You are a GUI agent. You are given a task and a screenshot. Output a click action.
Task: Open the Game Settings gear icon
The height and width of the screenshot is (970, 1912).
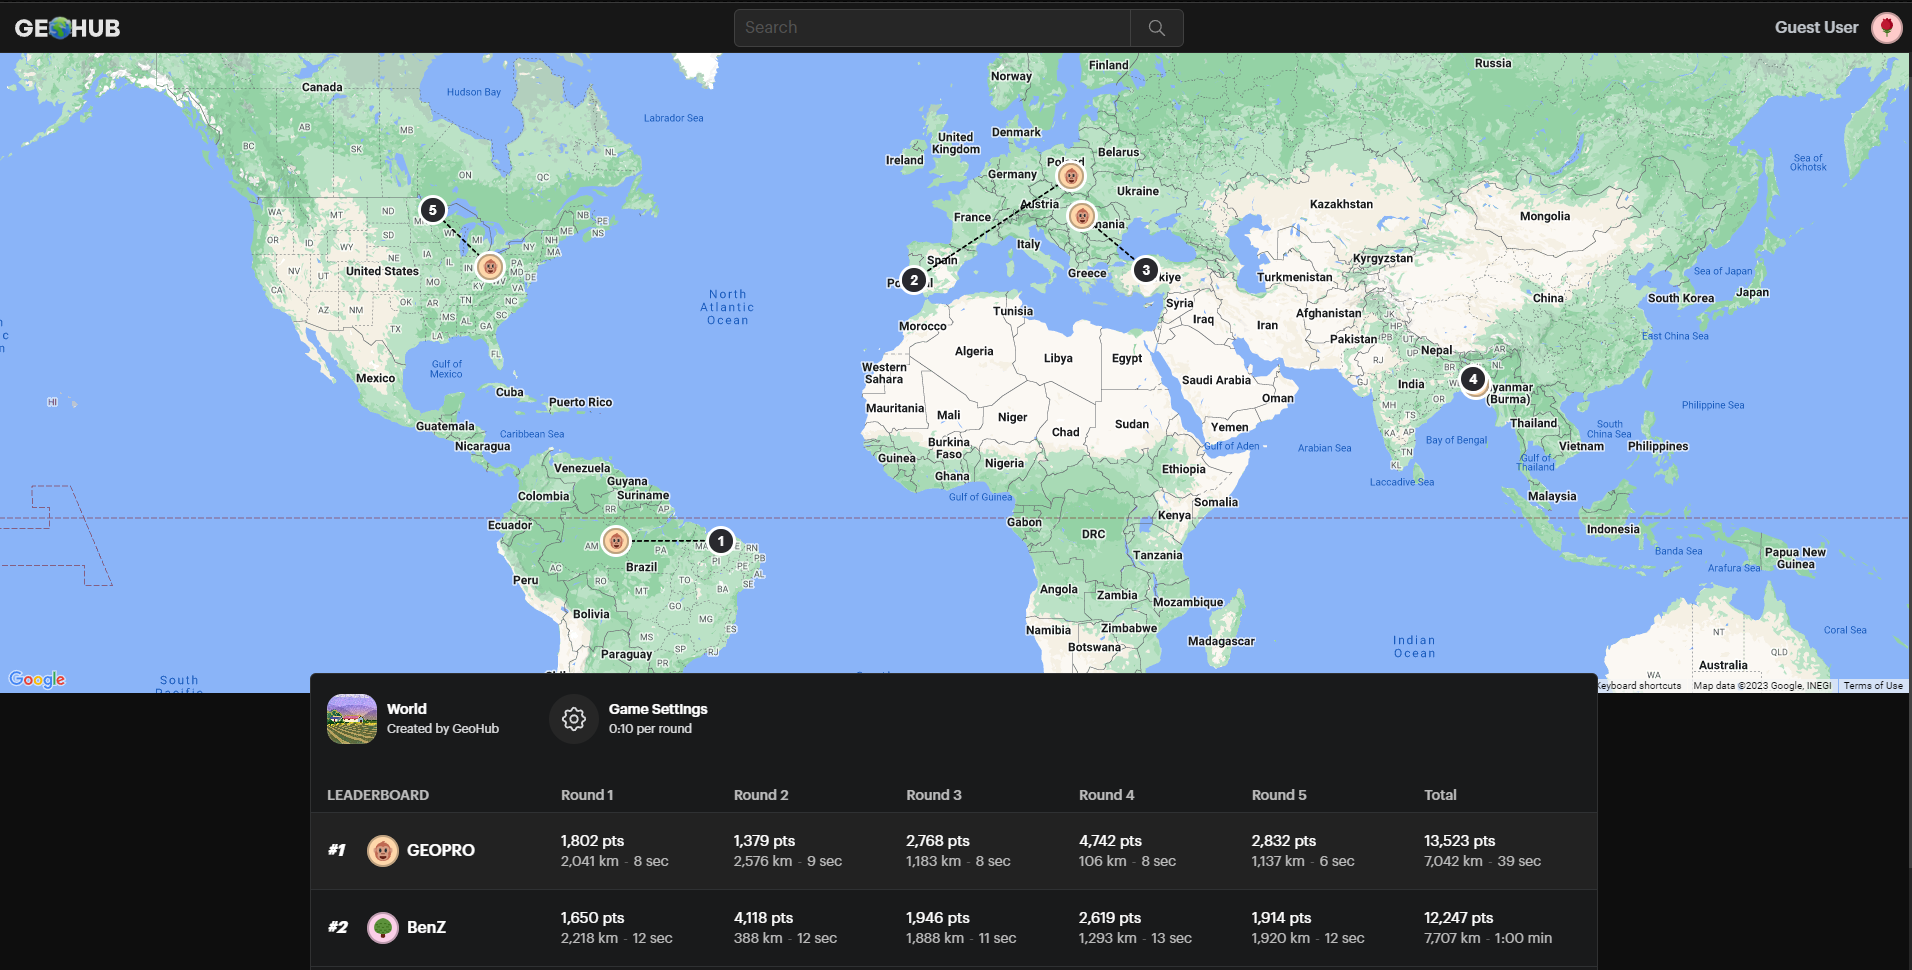(573, 718)
